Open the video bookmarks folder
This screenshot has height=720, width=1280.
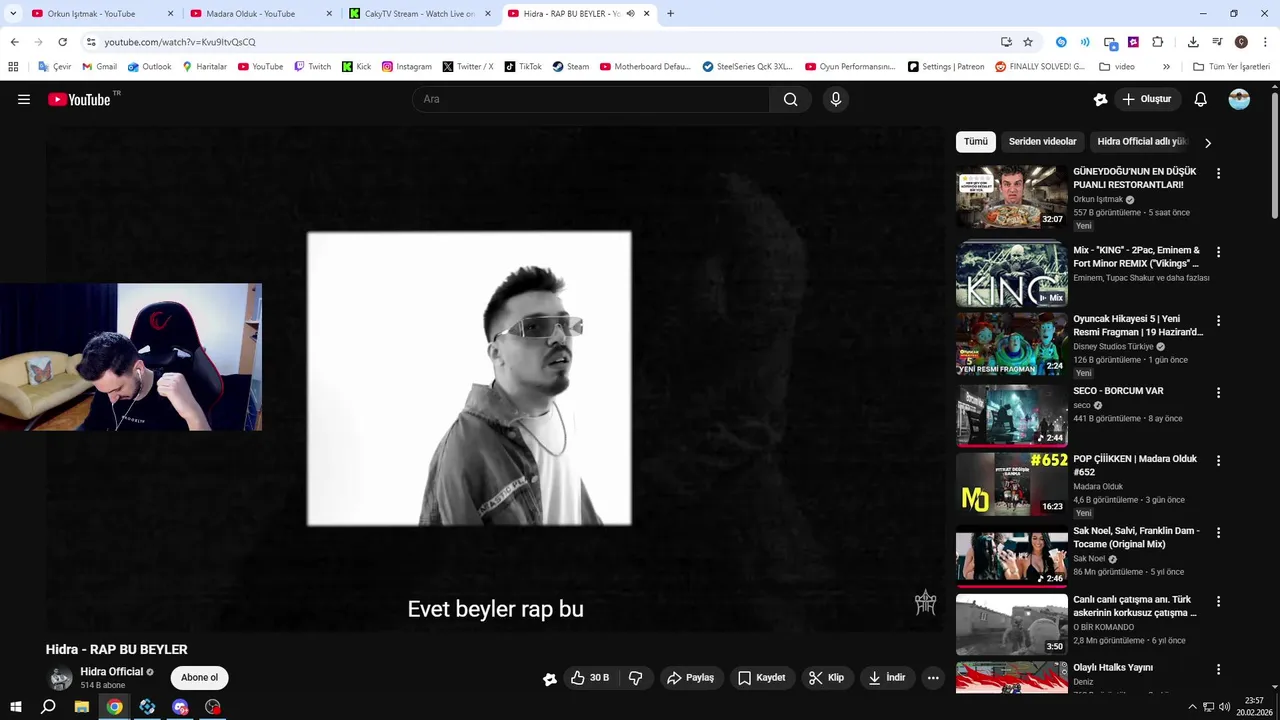click(x=1116, y=67)
